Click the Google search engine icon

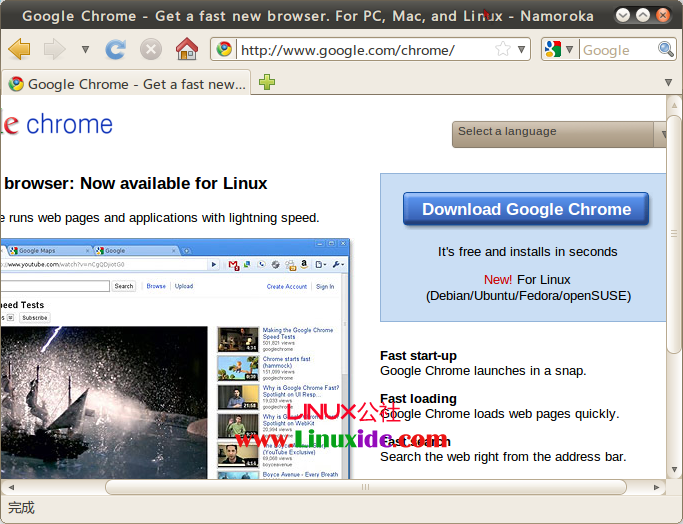tap(553, 49)
